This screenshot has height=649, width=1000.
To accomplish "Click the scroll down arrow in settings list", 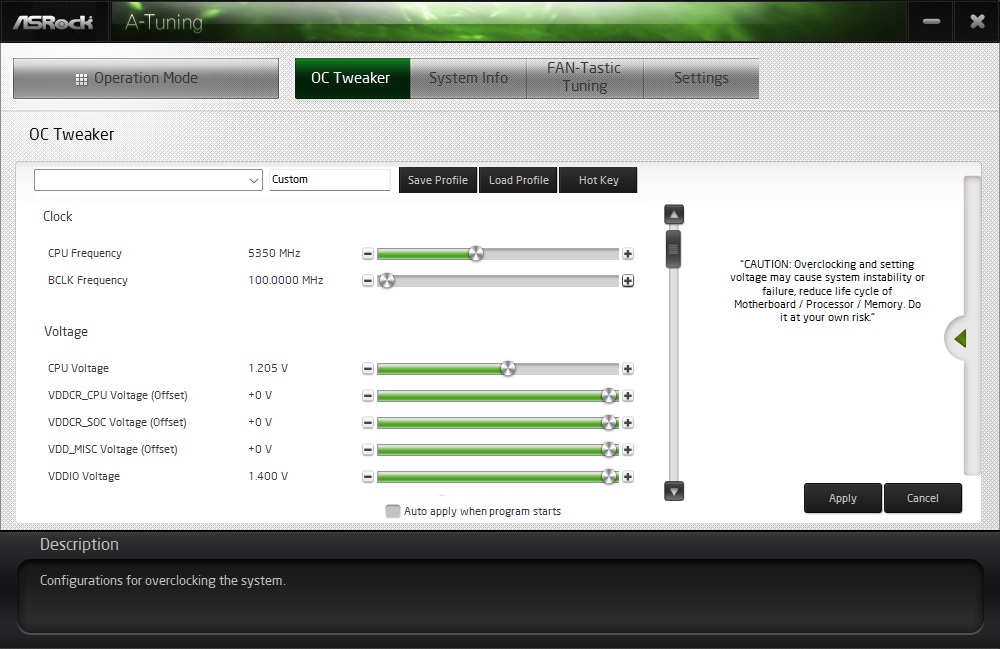I will coord(673,491).
